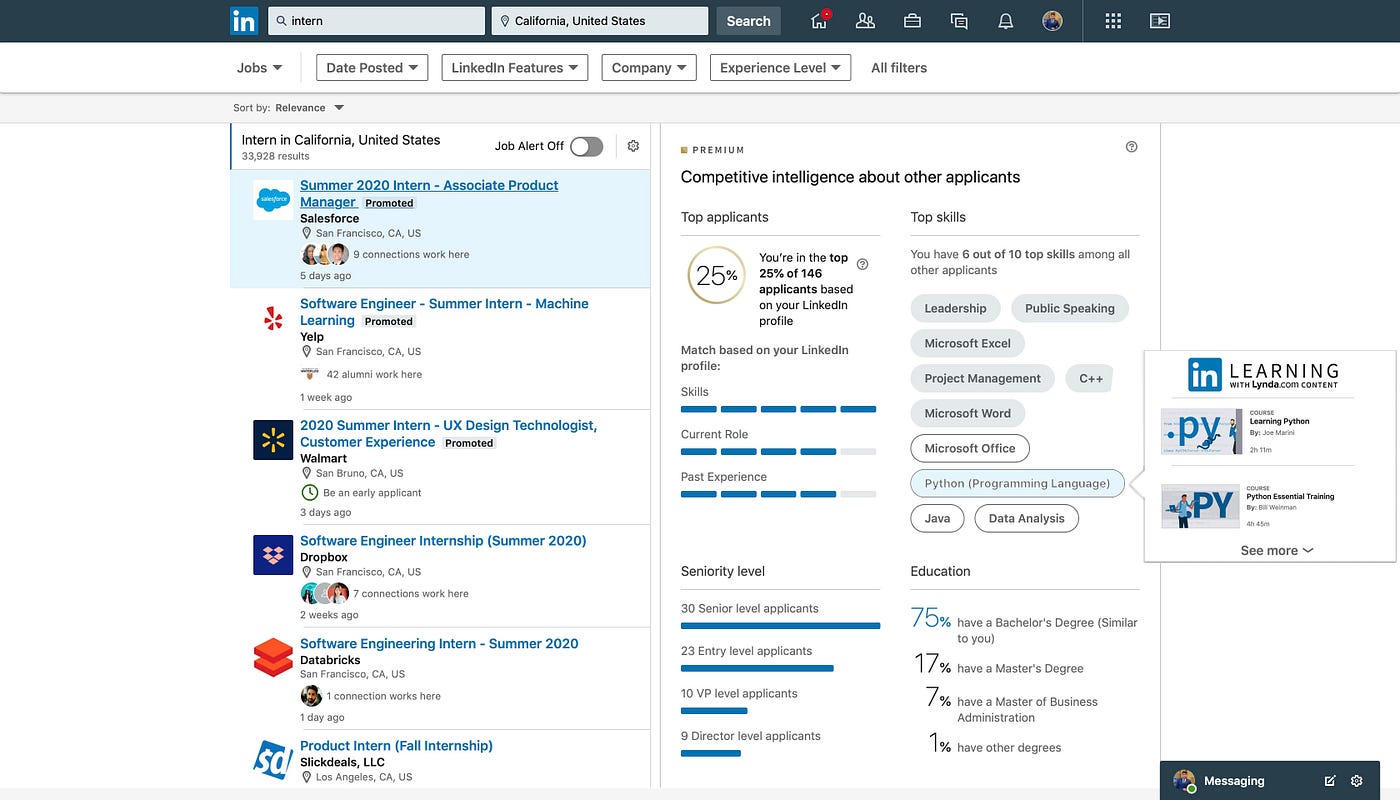Open the LinkedIn Features filter dropdown
This screenshot has height=800, width=1400.
coord(514,68)
